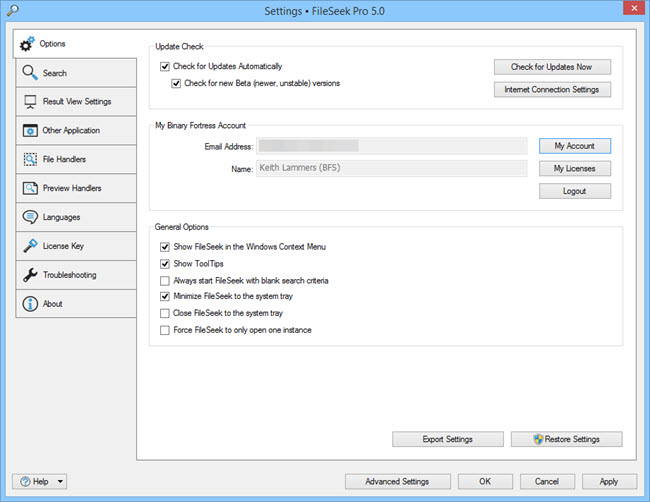Image resolution: width=650 pixels, height=502 pixels.
Task: Open Internet Connection Settings
Action: coord(552,90)
